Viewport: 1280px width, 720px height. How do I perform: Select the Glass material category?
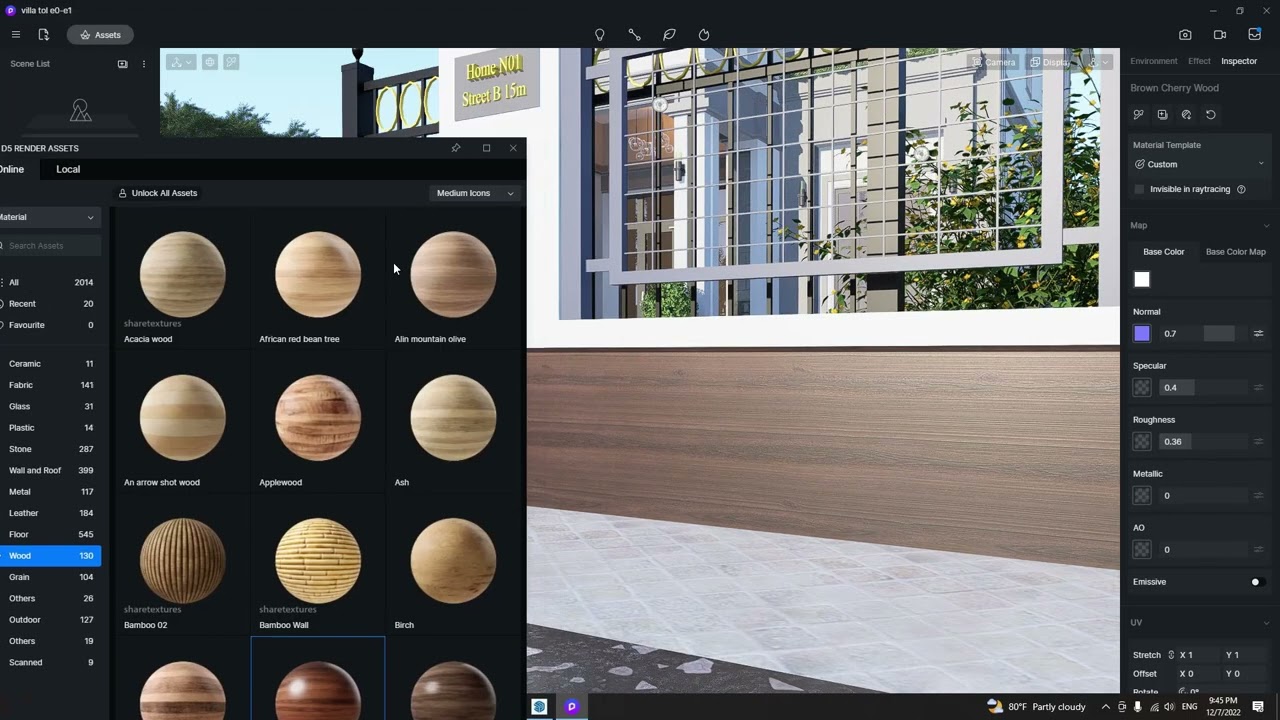tap(50, 407)
